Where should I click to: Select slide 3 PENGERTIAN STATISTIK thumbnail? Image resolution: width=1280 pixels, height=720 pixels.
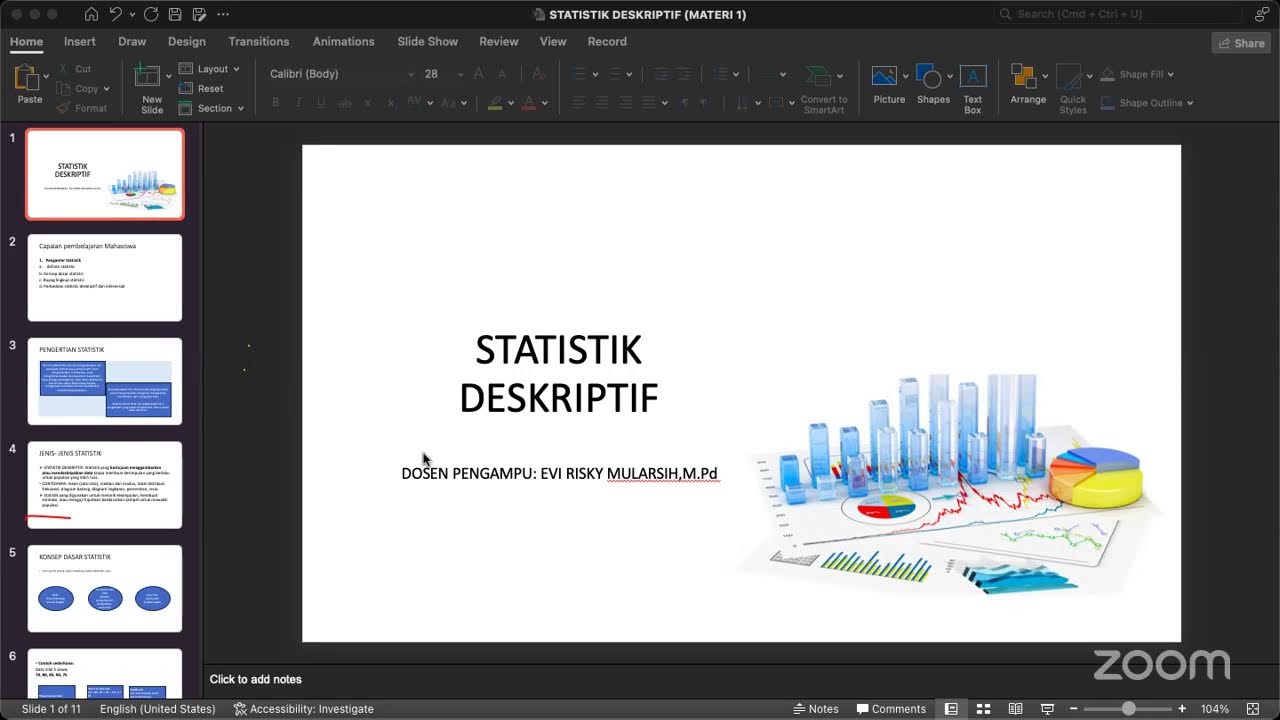click(x=105, y=381)
